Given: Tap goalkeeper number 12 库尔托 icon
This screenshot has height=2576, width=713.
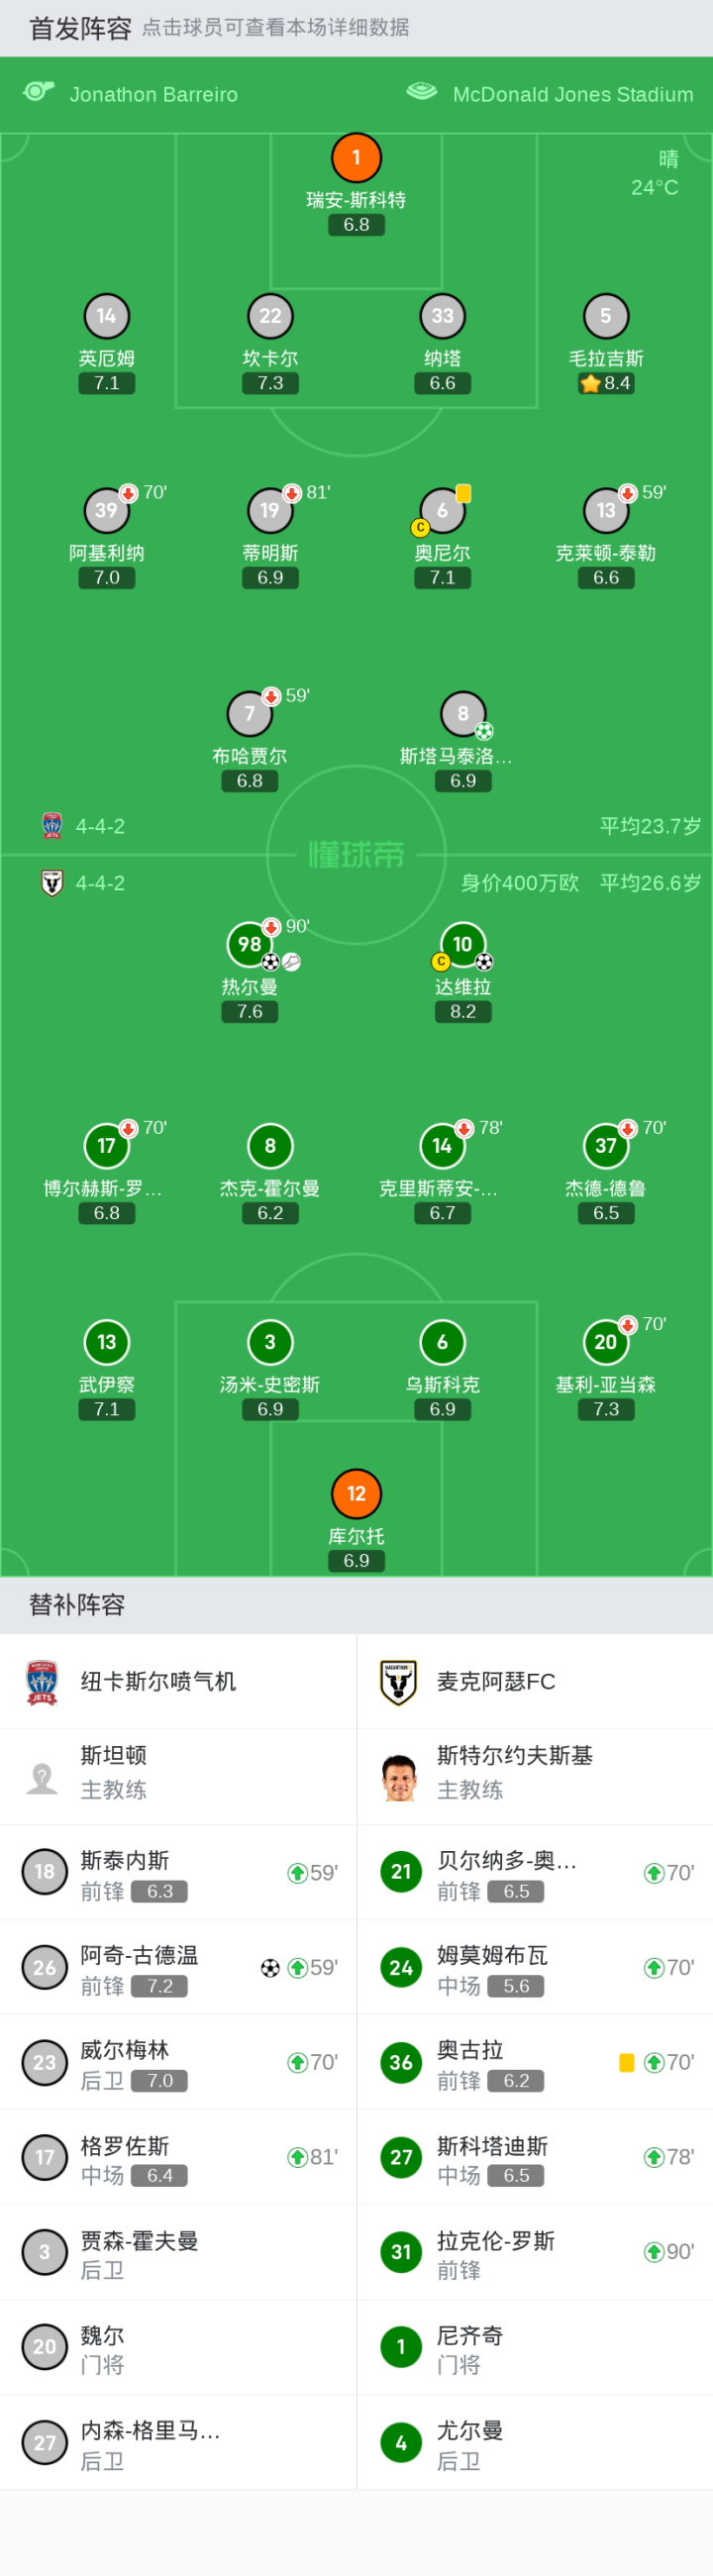Looking at the screenshot, I should pyautogui.click(x=356, y=1493).
